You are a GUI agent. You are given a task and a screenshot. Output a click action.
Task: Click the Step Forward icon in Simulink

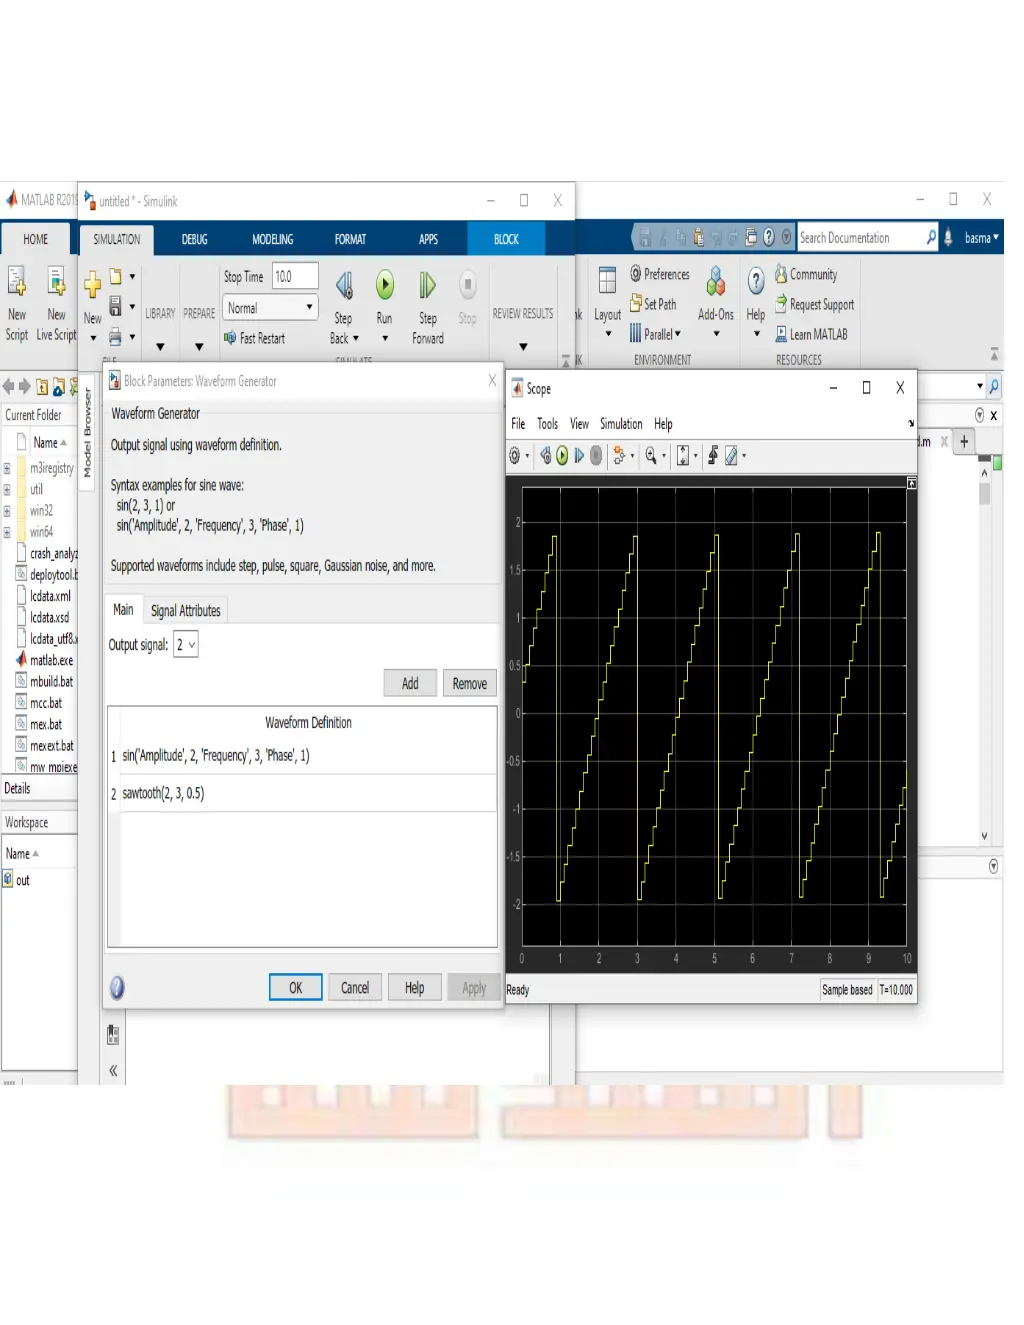tap(427, 285)
